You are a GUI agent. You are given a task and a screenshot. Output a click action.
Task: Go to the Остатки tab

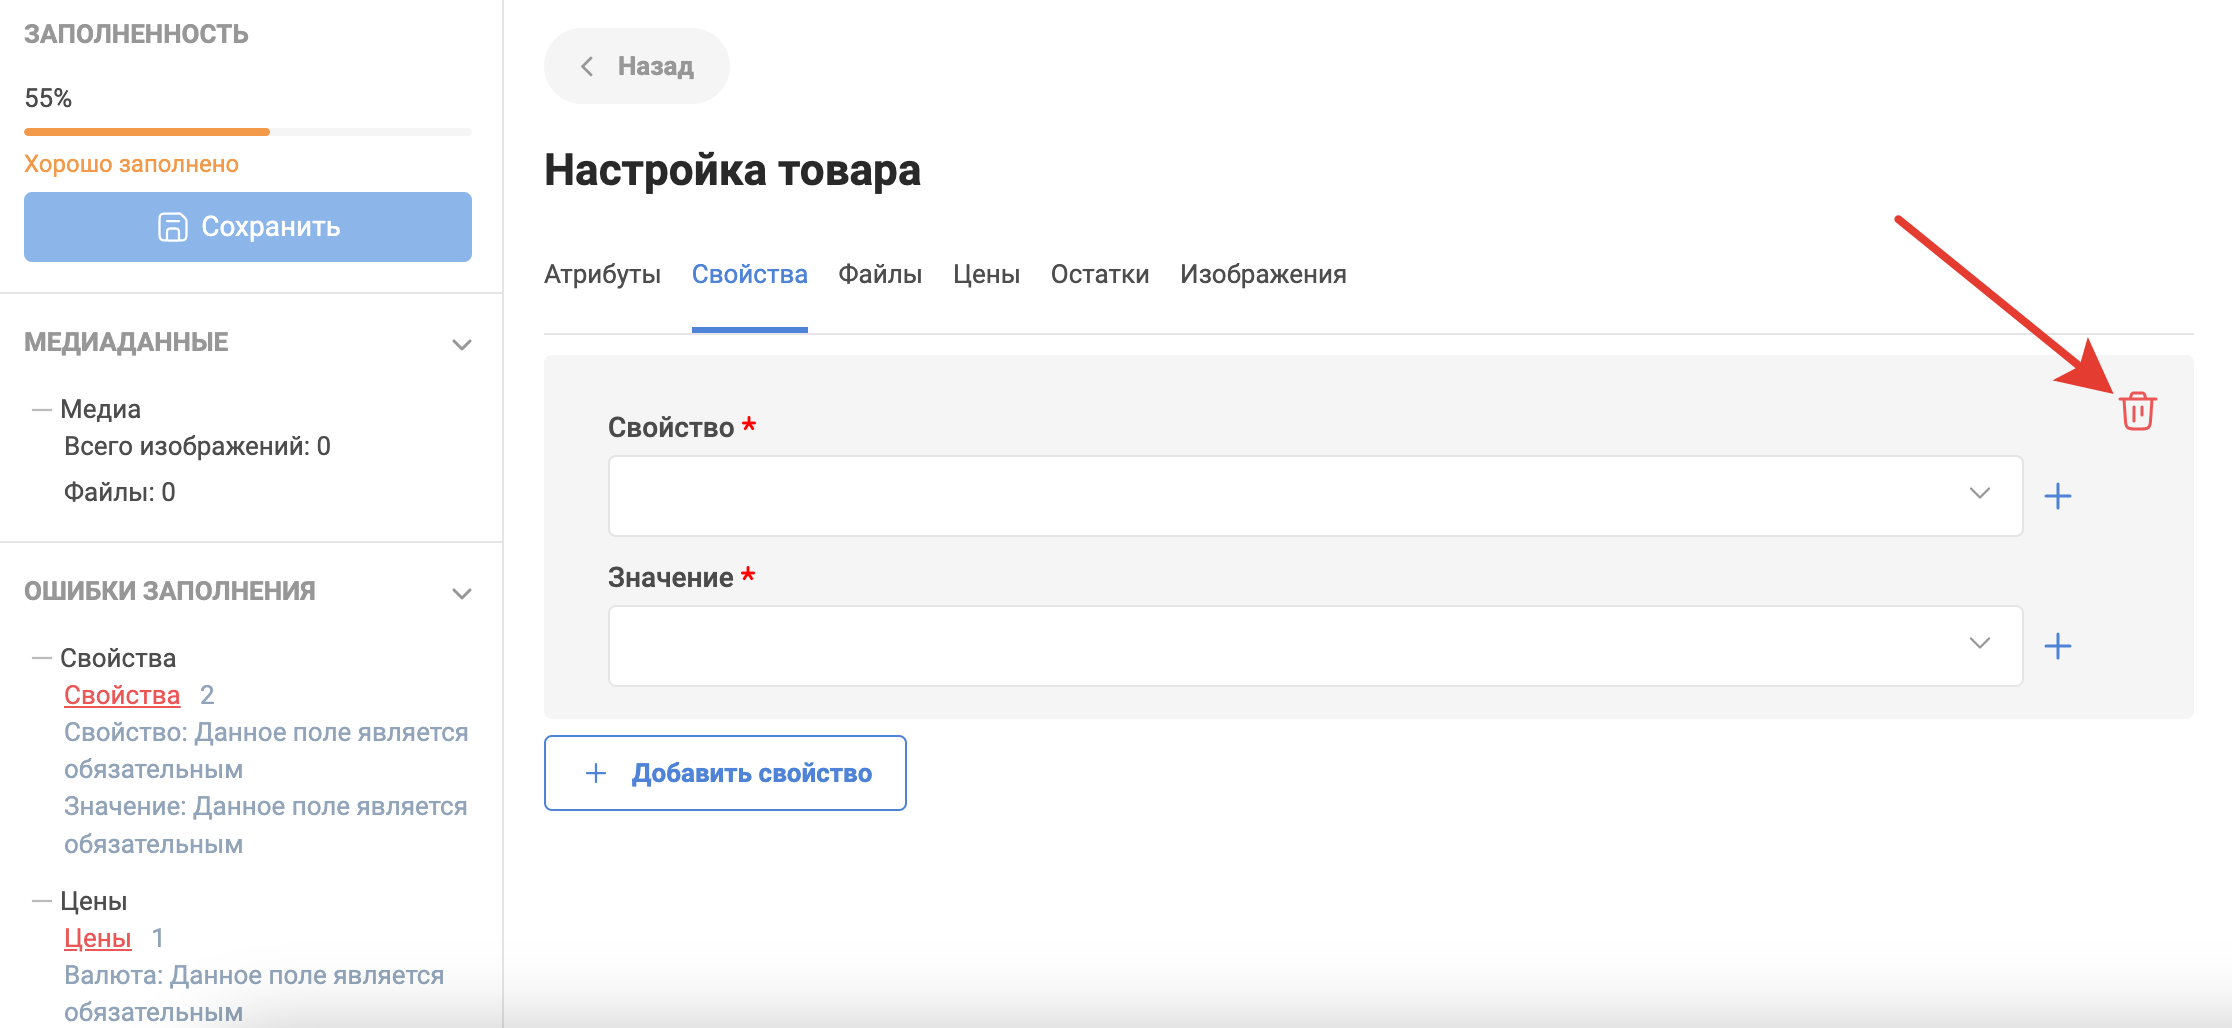(x=1099, y=275)
